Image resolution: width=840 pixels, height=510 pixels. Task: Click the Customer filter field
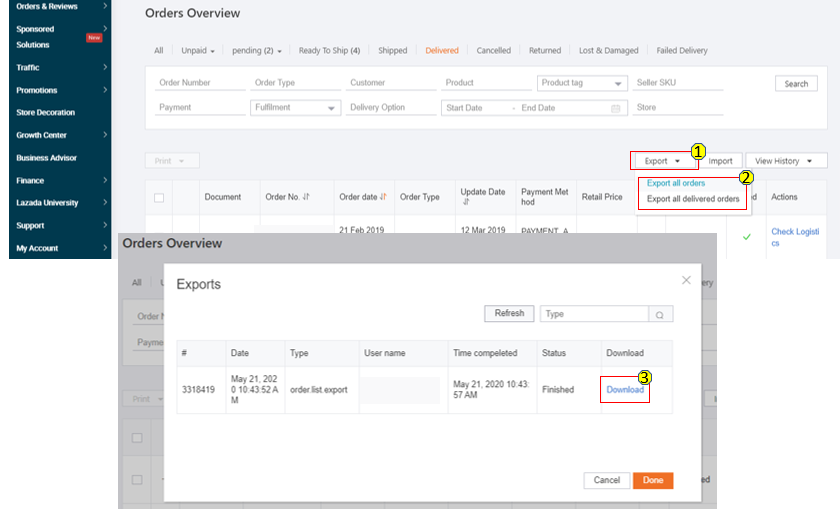(391, 82)
